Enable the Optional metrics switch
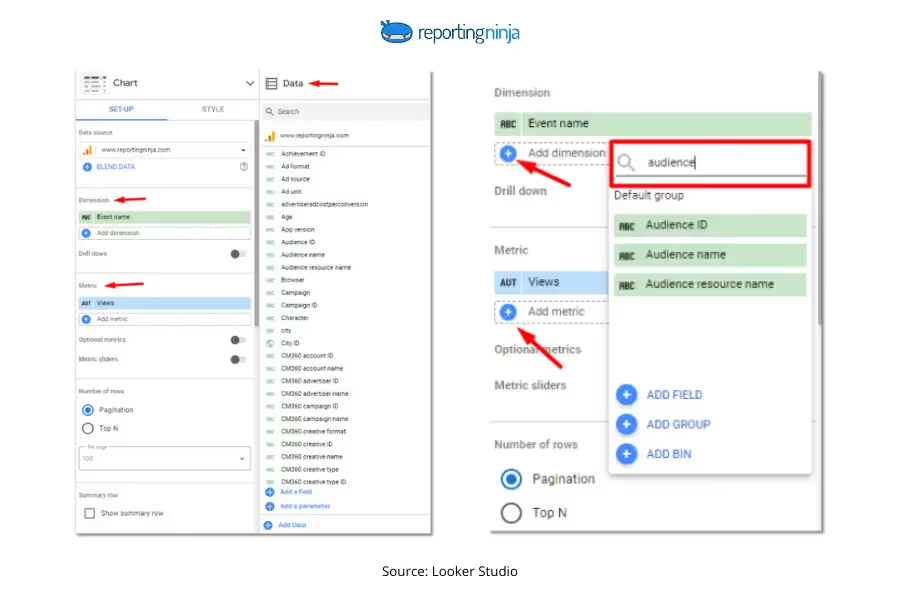Viewport: 900px width, 600px height. click(238, 340)
